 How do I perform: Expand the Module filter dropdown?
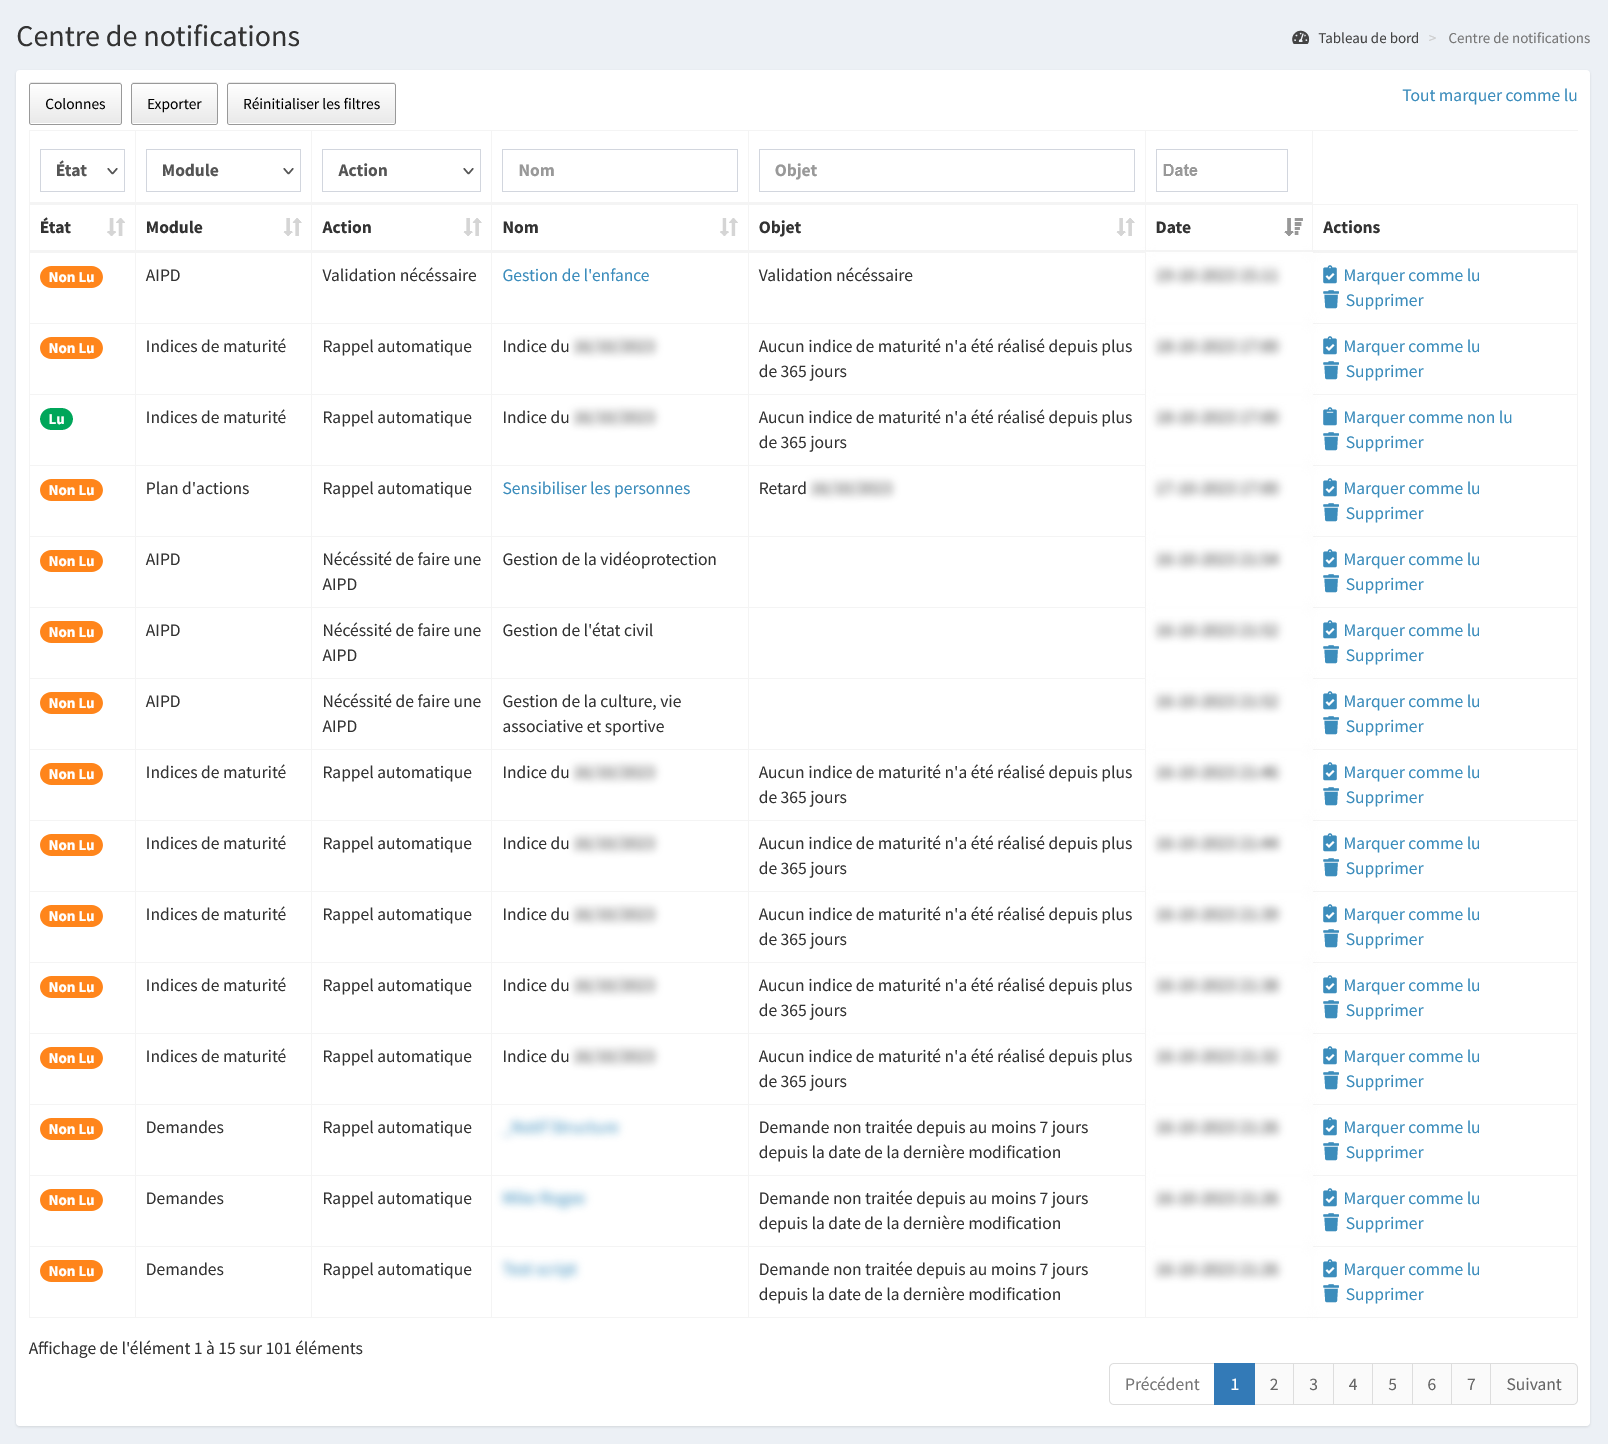[x=223, y=170]
